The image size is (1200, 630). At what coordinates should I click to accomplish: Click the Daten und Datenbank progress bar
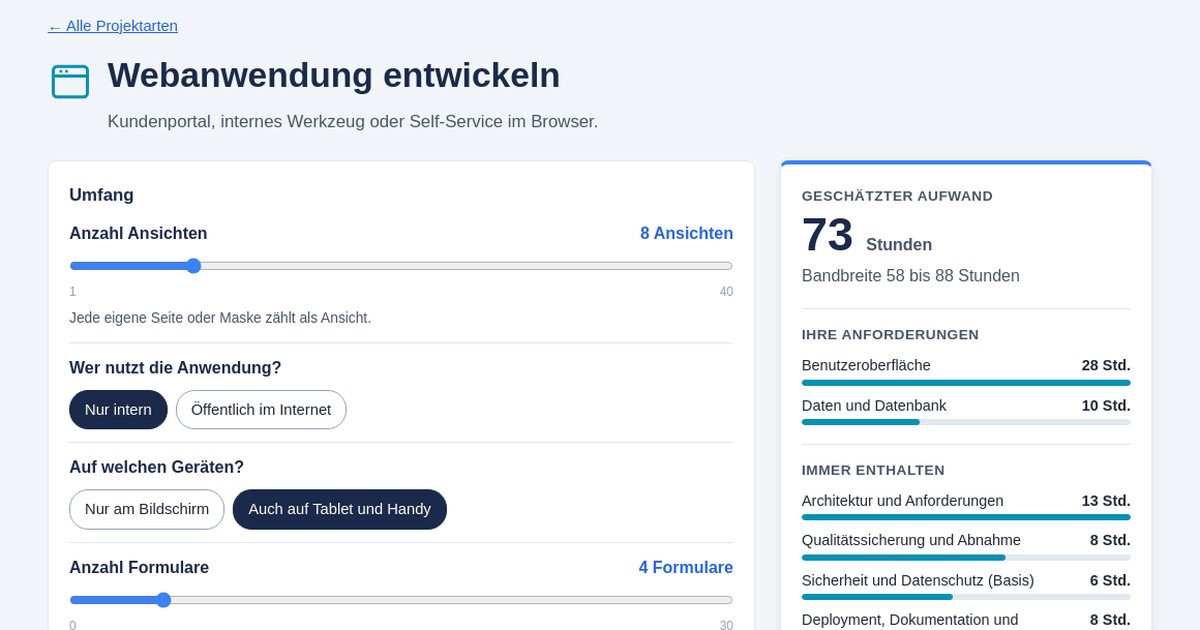966,422
